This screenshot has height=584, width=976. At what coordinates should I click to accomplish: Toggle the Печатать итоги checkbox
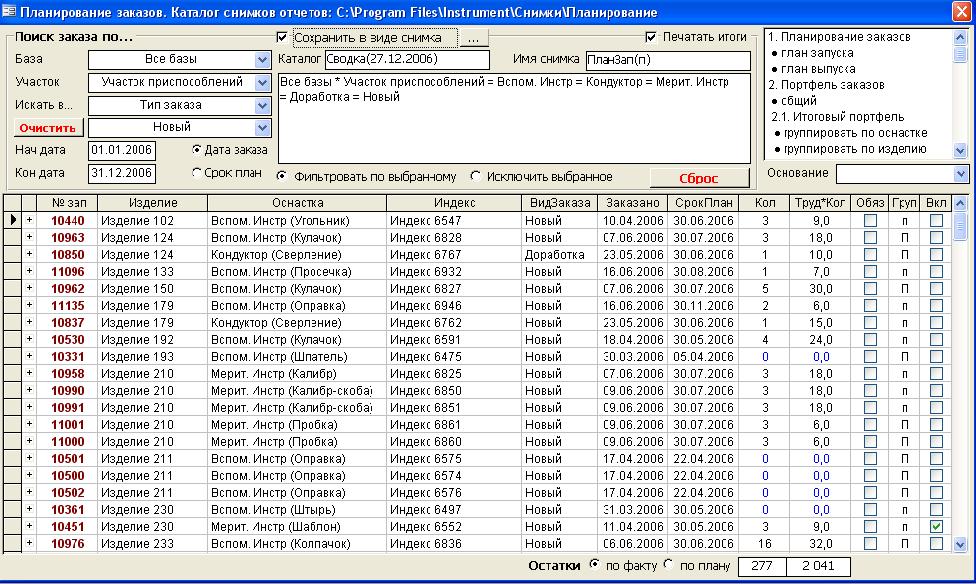651,37
